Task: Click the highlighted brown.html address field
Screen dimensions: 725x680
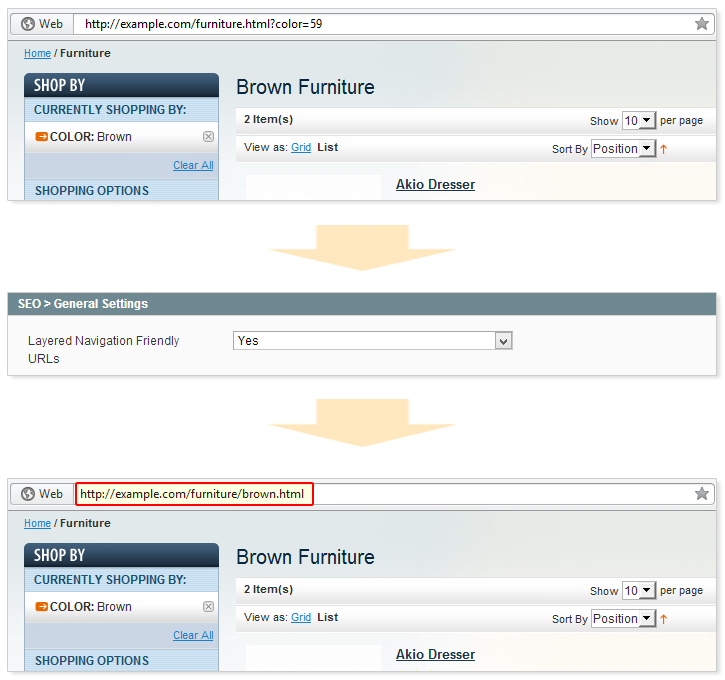Action: click(194, 494)
